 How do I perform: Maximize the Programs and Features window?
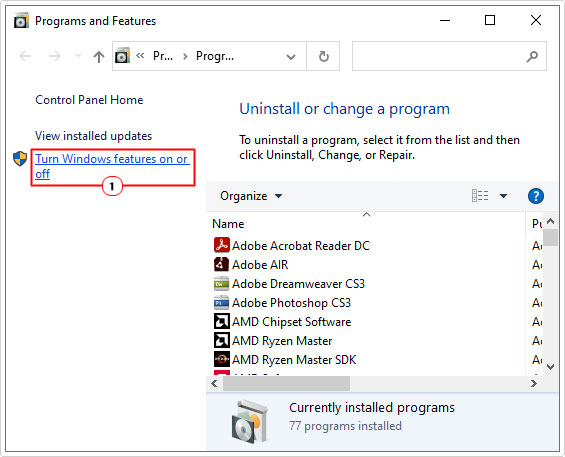[x=490, y=21]
